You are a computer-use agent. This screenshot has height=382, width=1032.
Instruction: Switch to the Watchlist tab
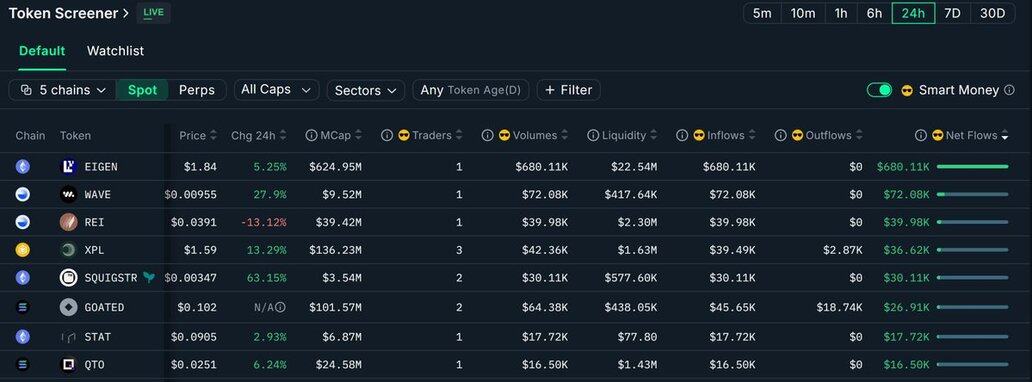(115, 51)
